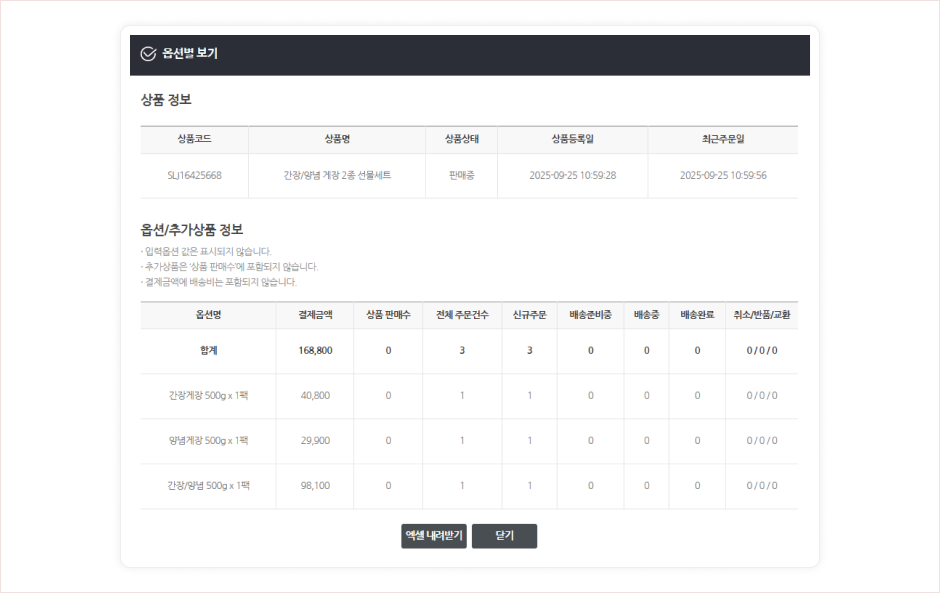Click the 취소/반품/교환 column header
Image resolution: width=940 pixels, height=593 pixels.
761,315
